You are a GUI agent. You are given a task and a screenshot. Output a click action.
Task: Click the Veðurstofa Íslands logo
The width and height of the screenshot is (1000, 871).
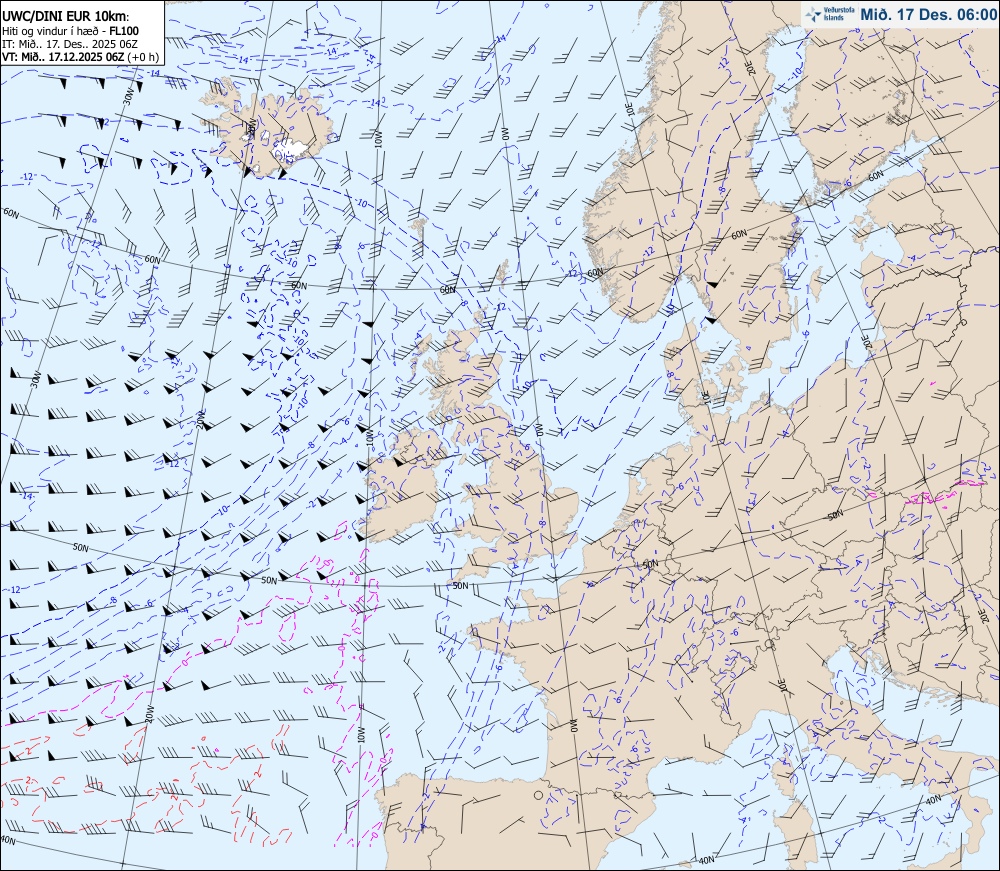(x=830, y=14)
